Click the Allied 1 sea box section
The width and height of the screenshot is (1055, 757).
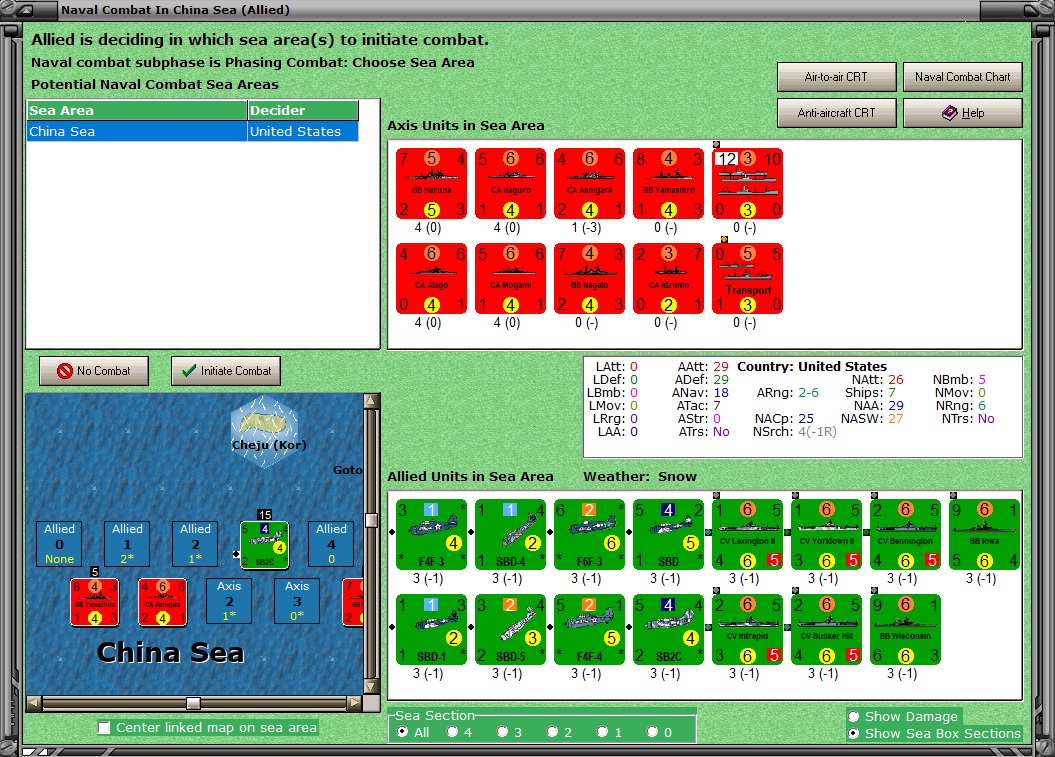click(x=127, y=544)
